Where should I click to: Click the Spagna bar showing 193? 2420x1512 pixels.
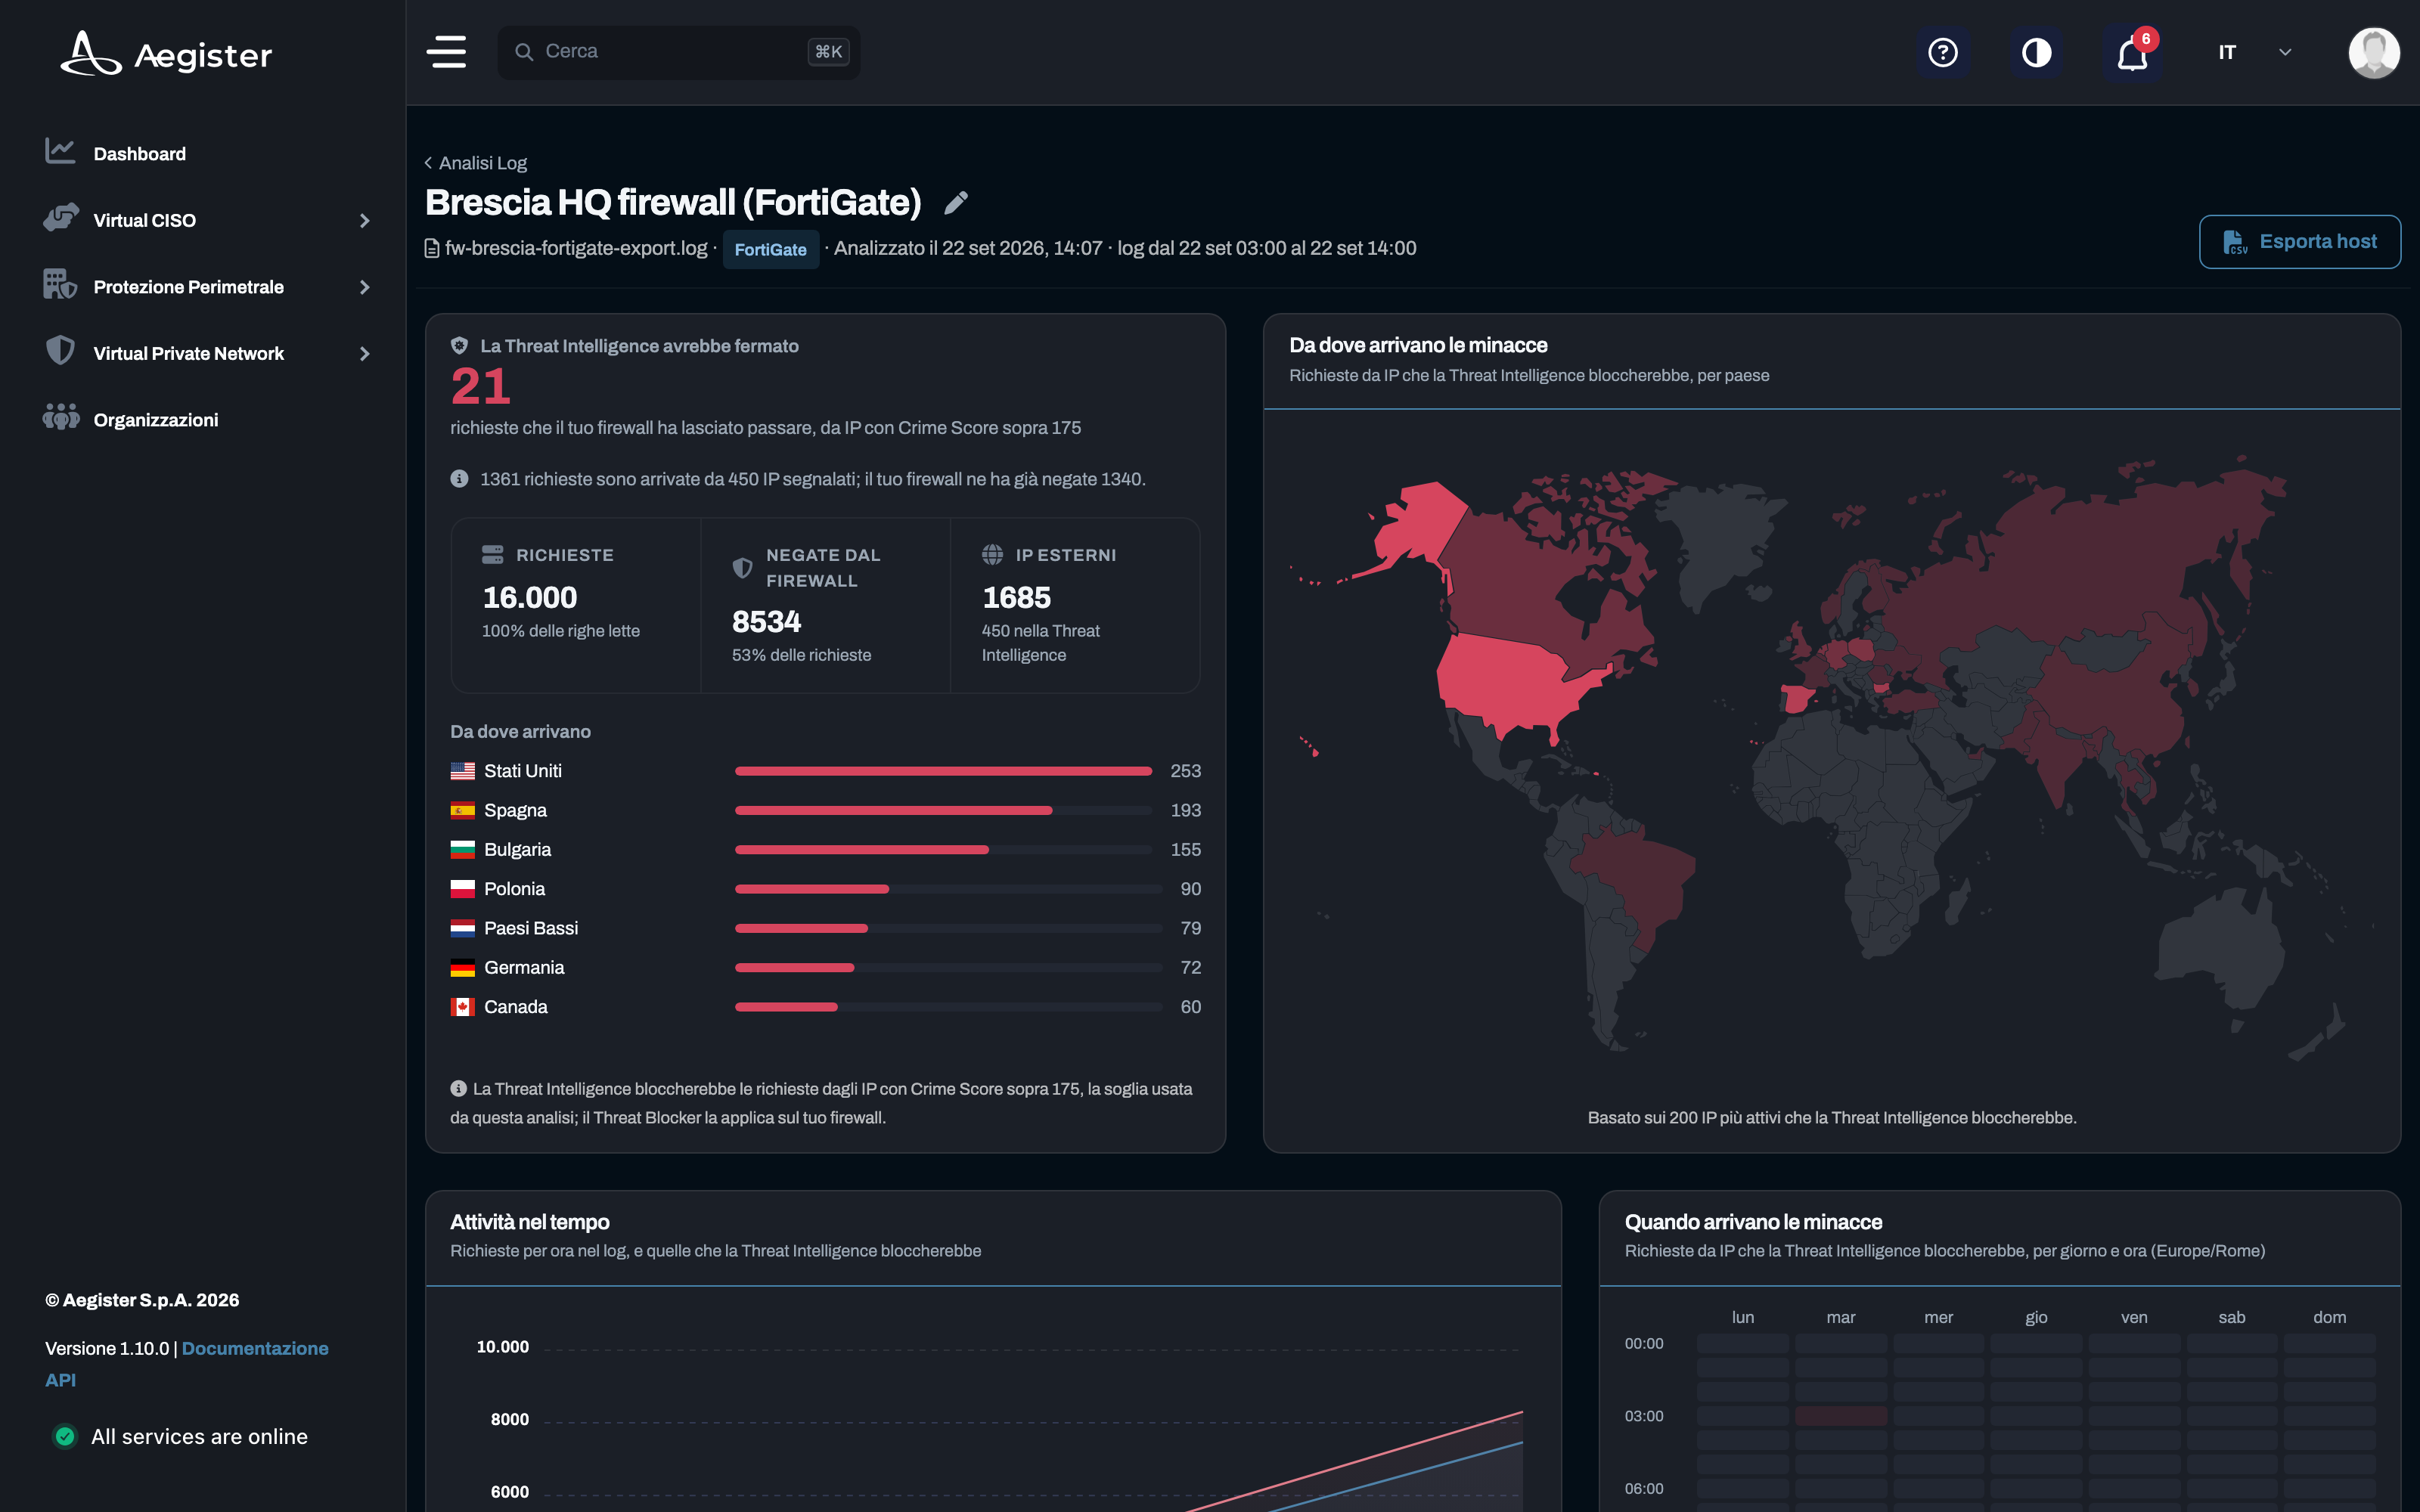point(893,811)
